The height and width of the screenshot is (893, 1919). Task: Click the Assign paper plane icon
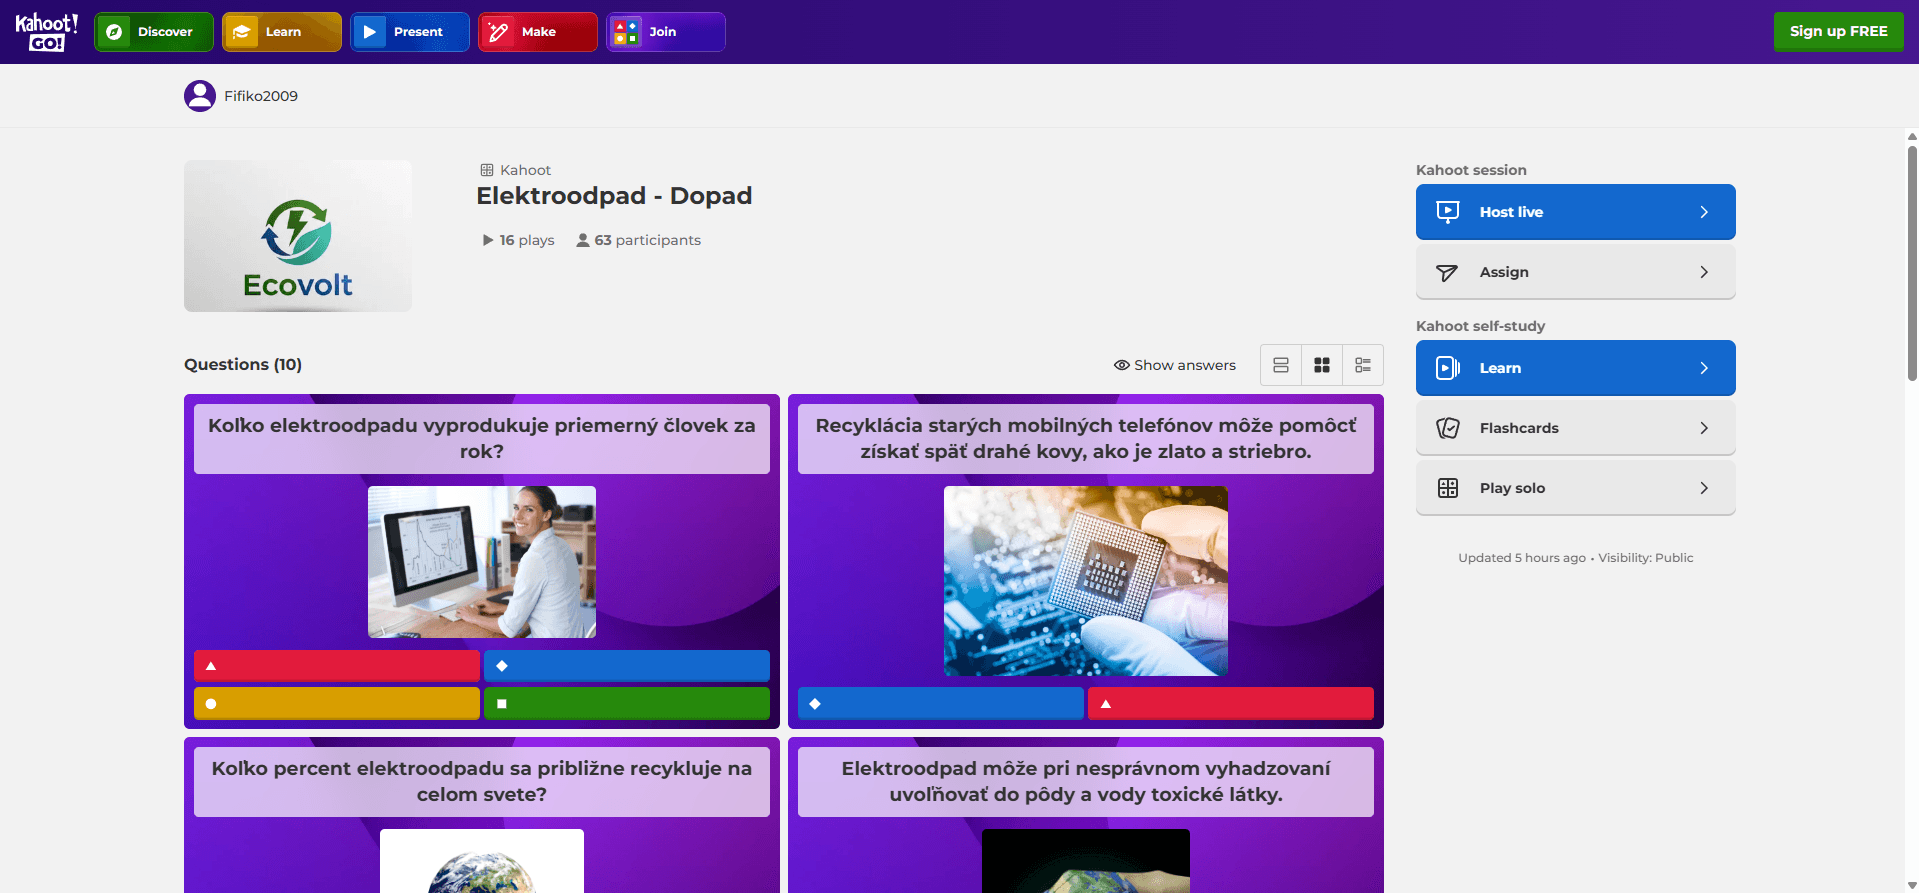(1447, 272)
